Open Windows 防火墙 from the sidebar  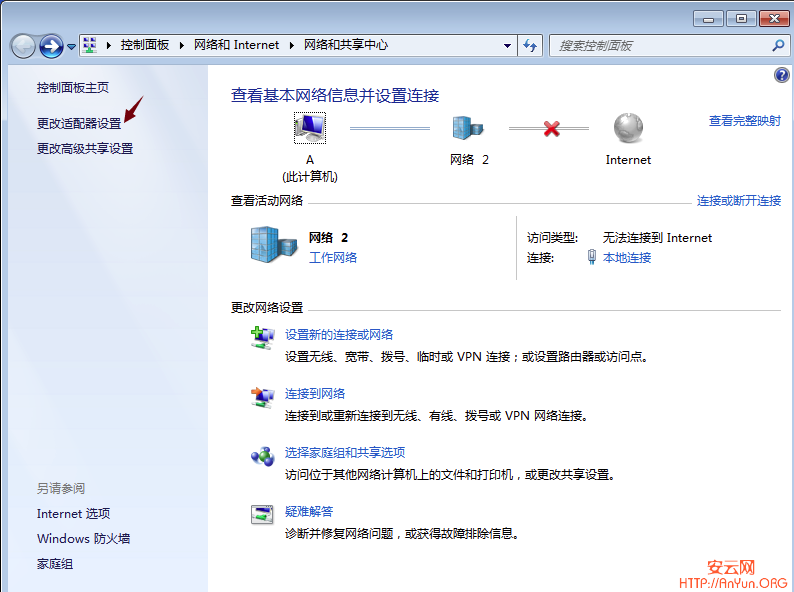tap(83, 538)
